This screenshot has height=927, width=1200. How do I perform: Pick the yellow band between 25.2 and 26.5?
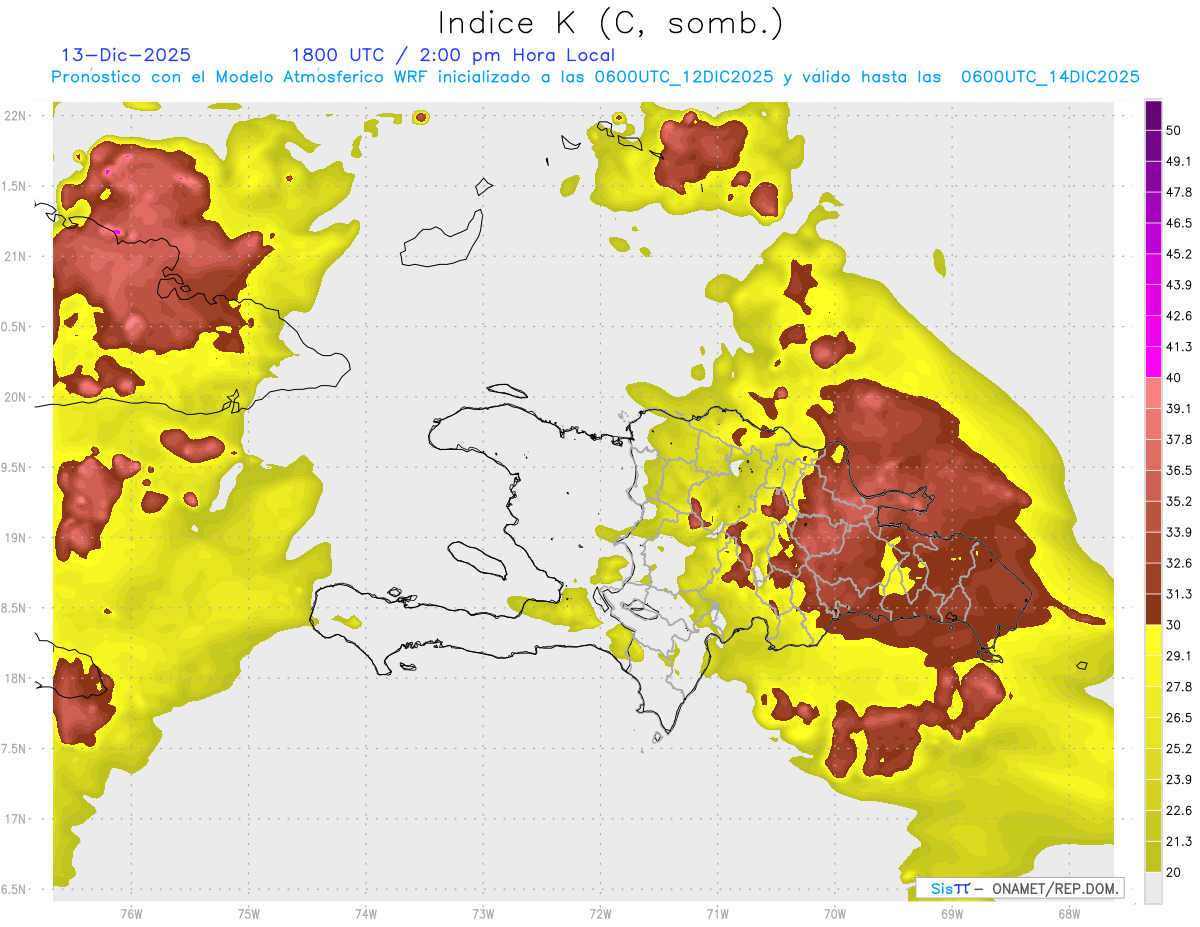click(x=1153, y=733)
